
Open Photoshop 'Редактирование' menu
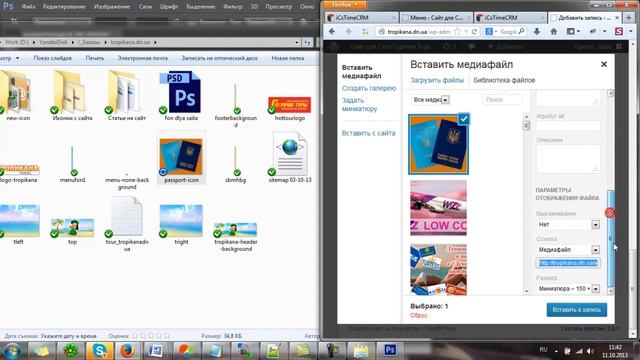pyautogui.click(x=64, y=7)
